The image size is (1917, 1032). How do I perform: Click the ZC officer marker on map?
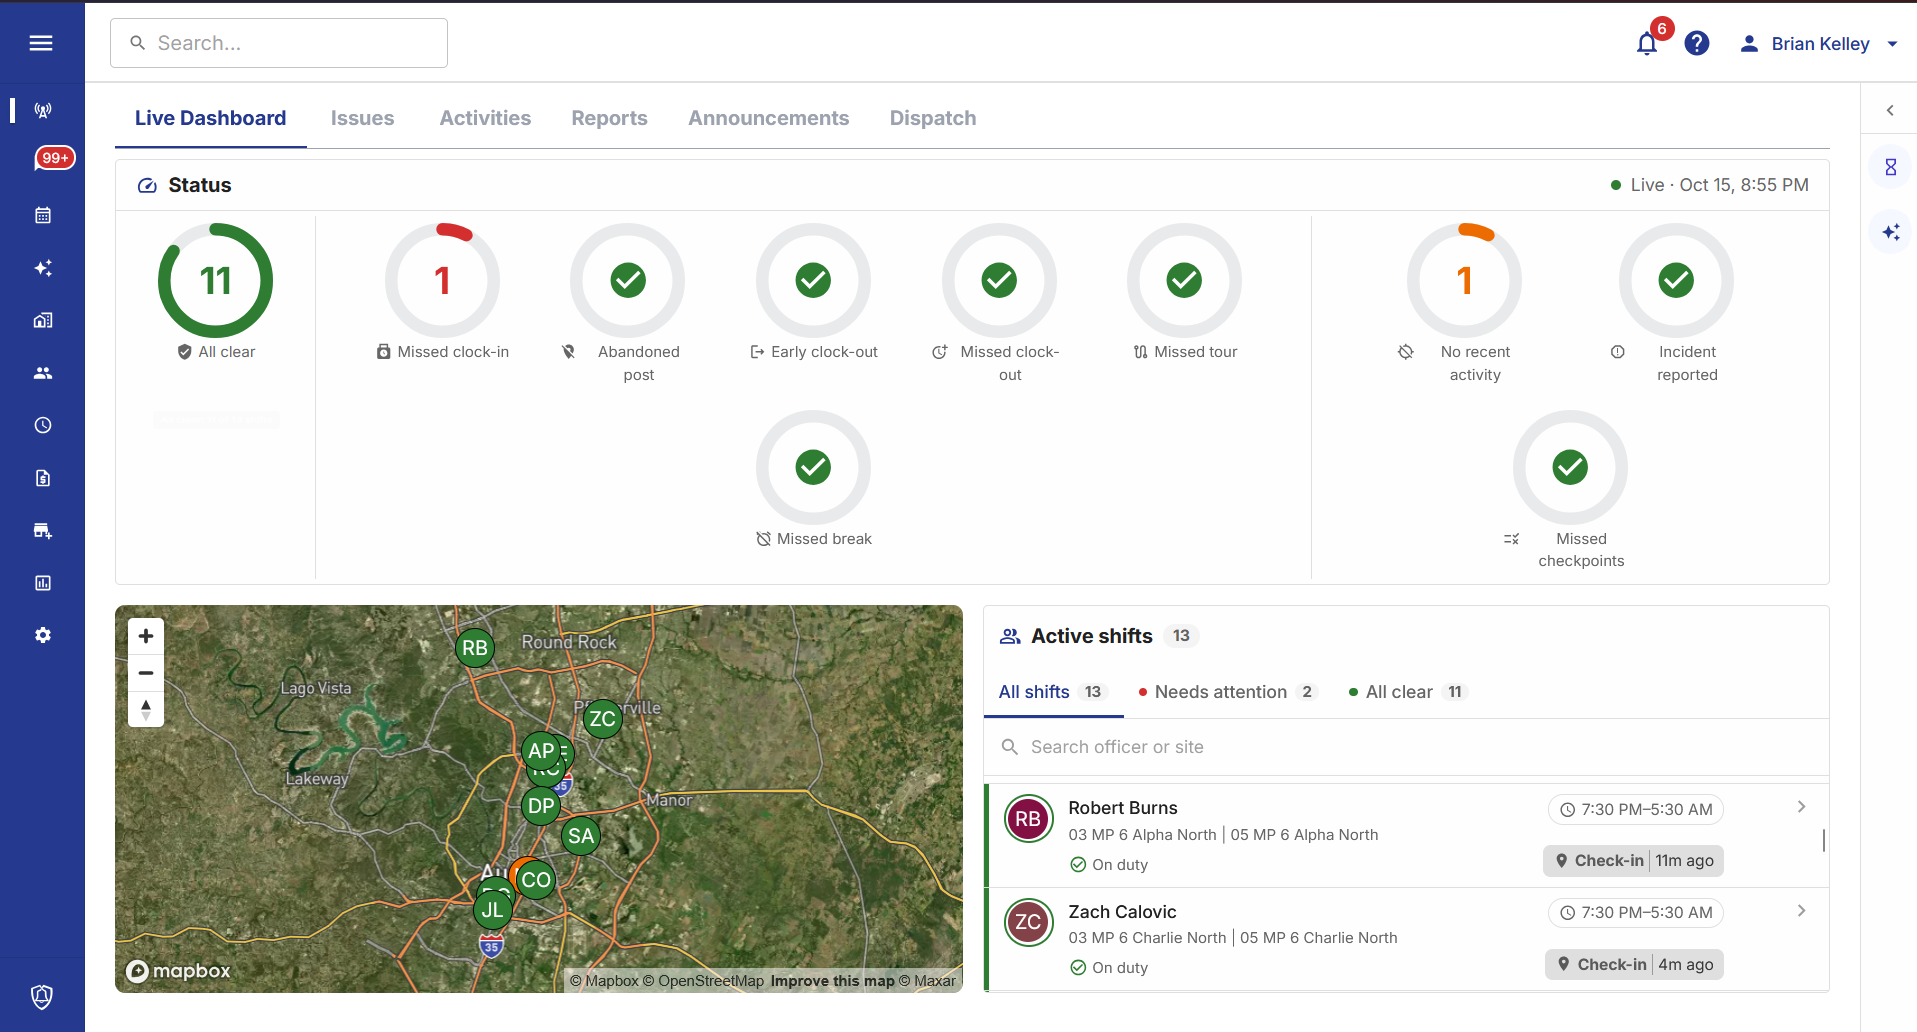[603, 718]
